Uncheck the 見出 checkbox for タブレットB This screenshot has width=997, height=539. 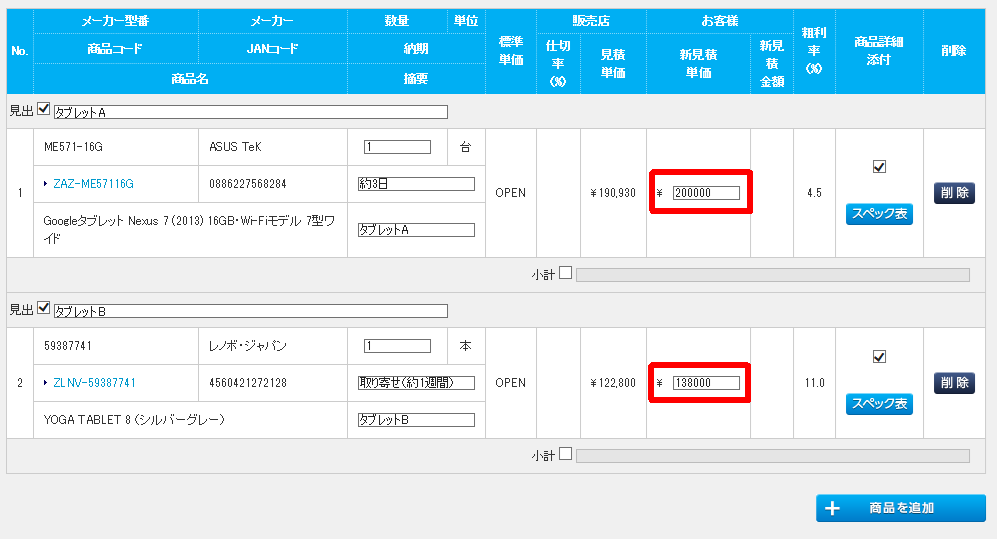43,309
